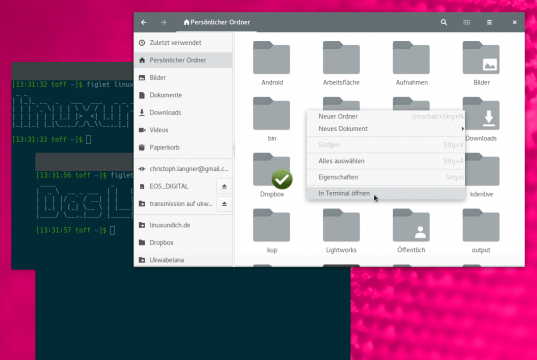The width and height of the screenshot is (537, 360).
Task: Open the Android folder
Action: pos(272,63)
